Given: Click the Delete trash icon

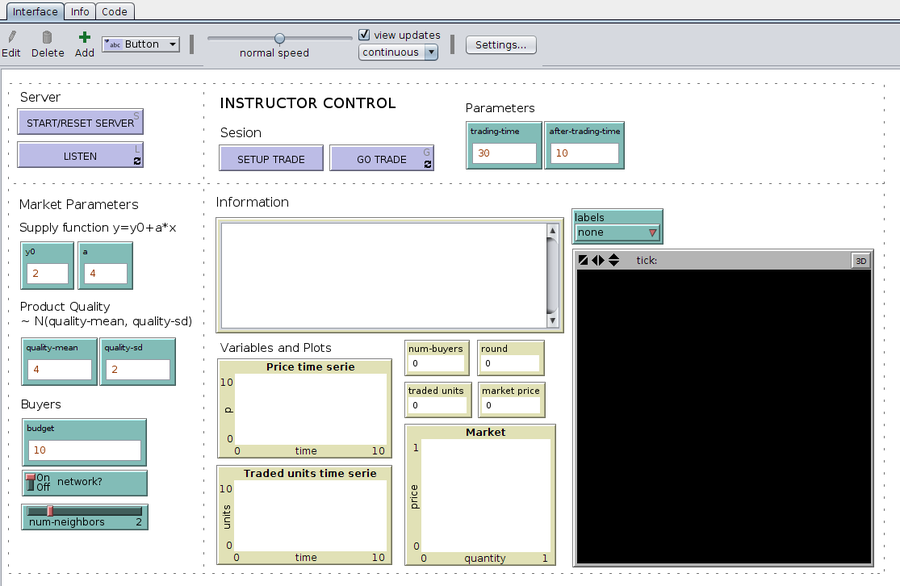Looking at the screenshot, I should coord(46,37).
